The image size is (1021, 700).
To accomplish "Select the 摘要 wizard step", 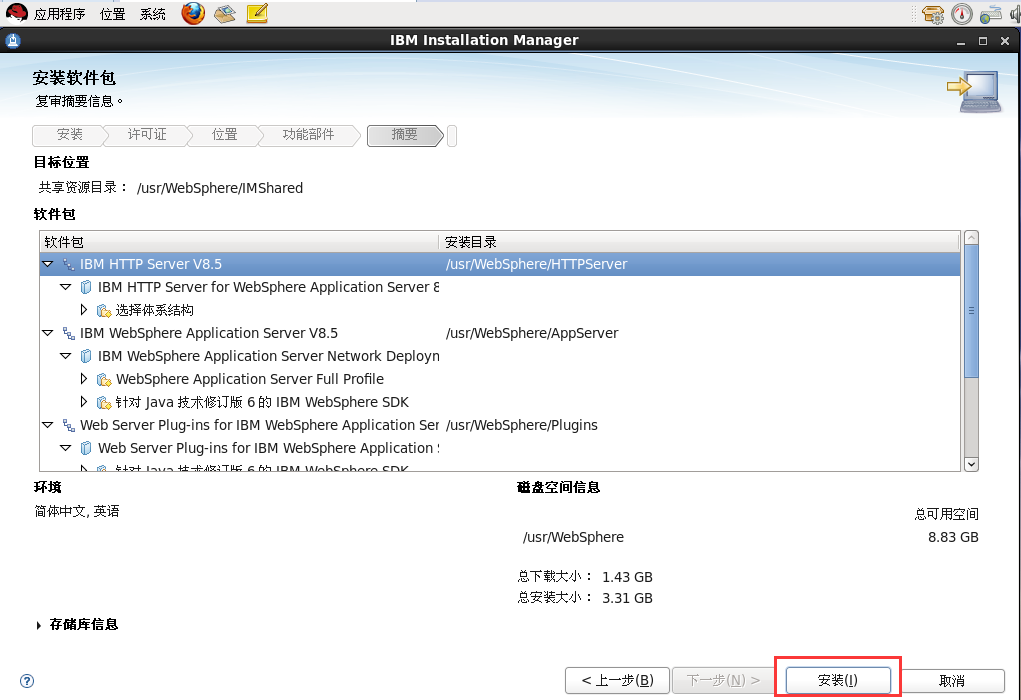I will pyautogui.click(x=404, y=135).
